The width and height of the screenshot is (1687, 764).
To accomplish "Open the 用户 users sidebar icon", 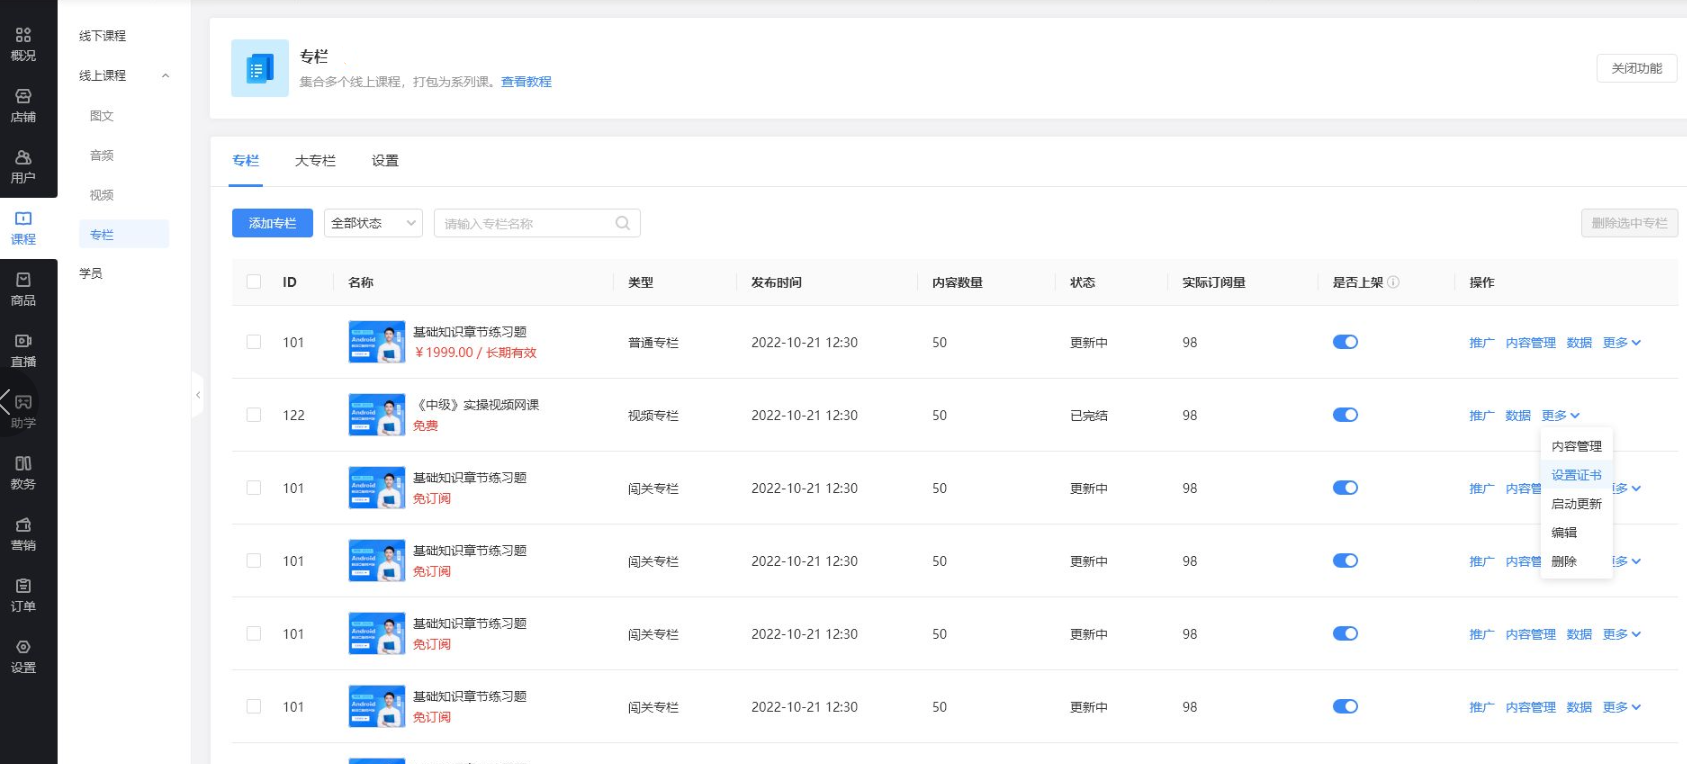I will click(x=23, y=166).
